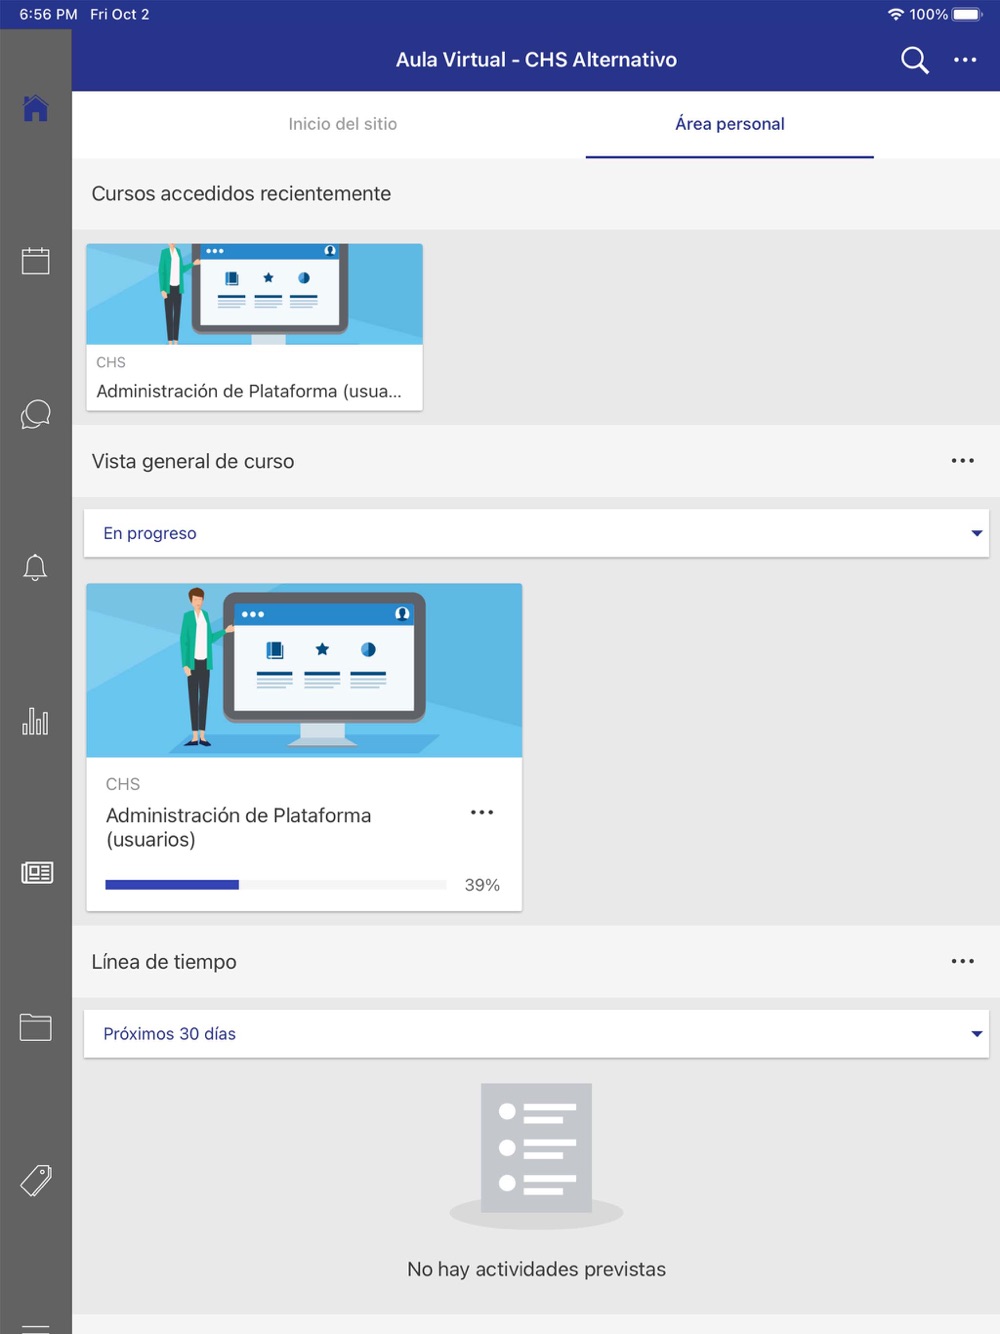This screenshot has height=1334, width=1000.
Task: Open files folder icon in sidebar
Action: pyautogui.click(x=35, y=1027)
